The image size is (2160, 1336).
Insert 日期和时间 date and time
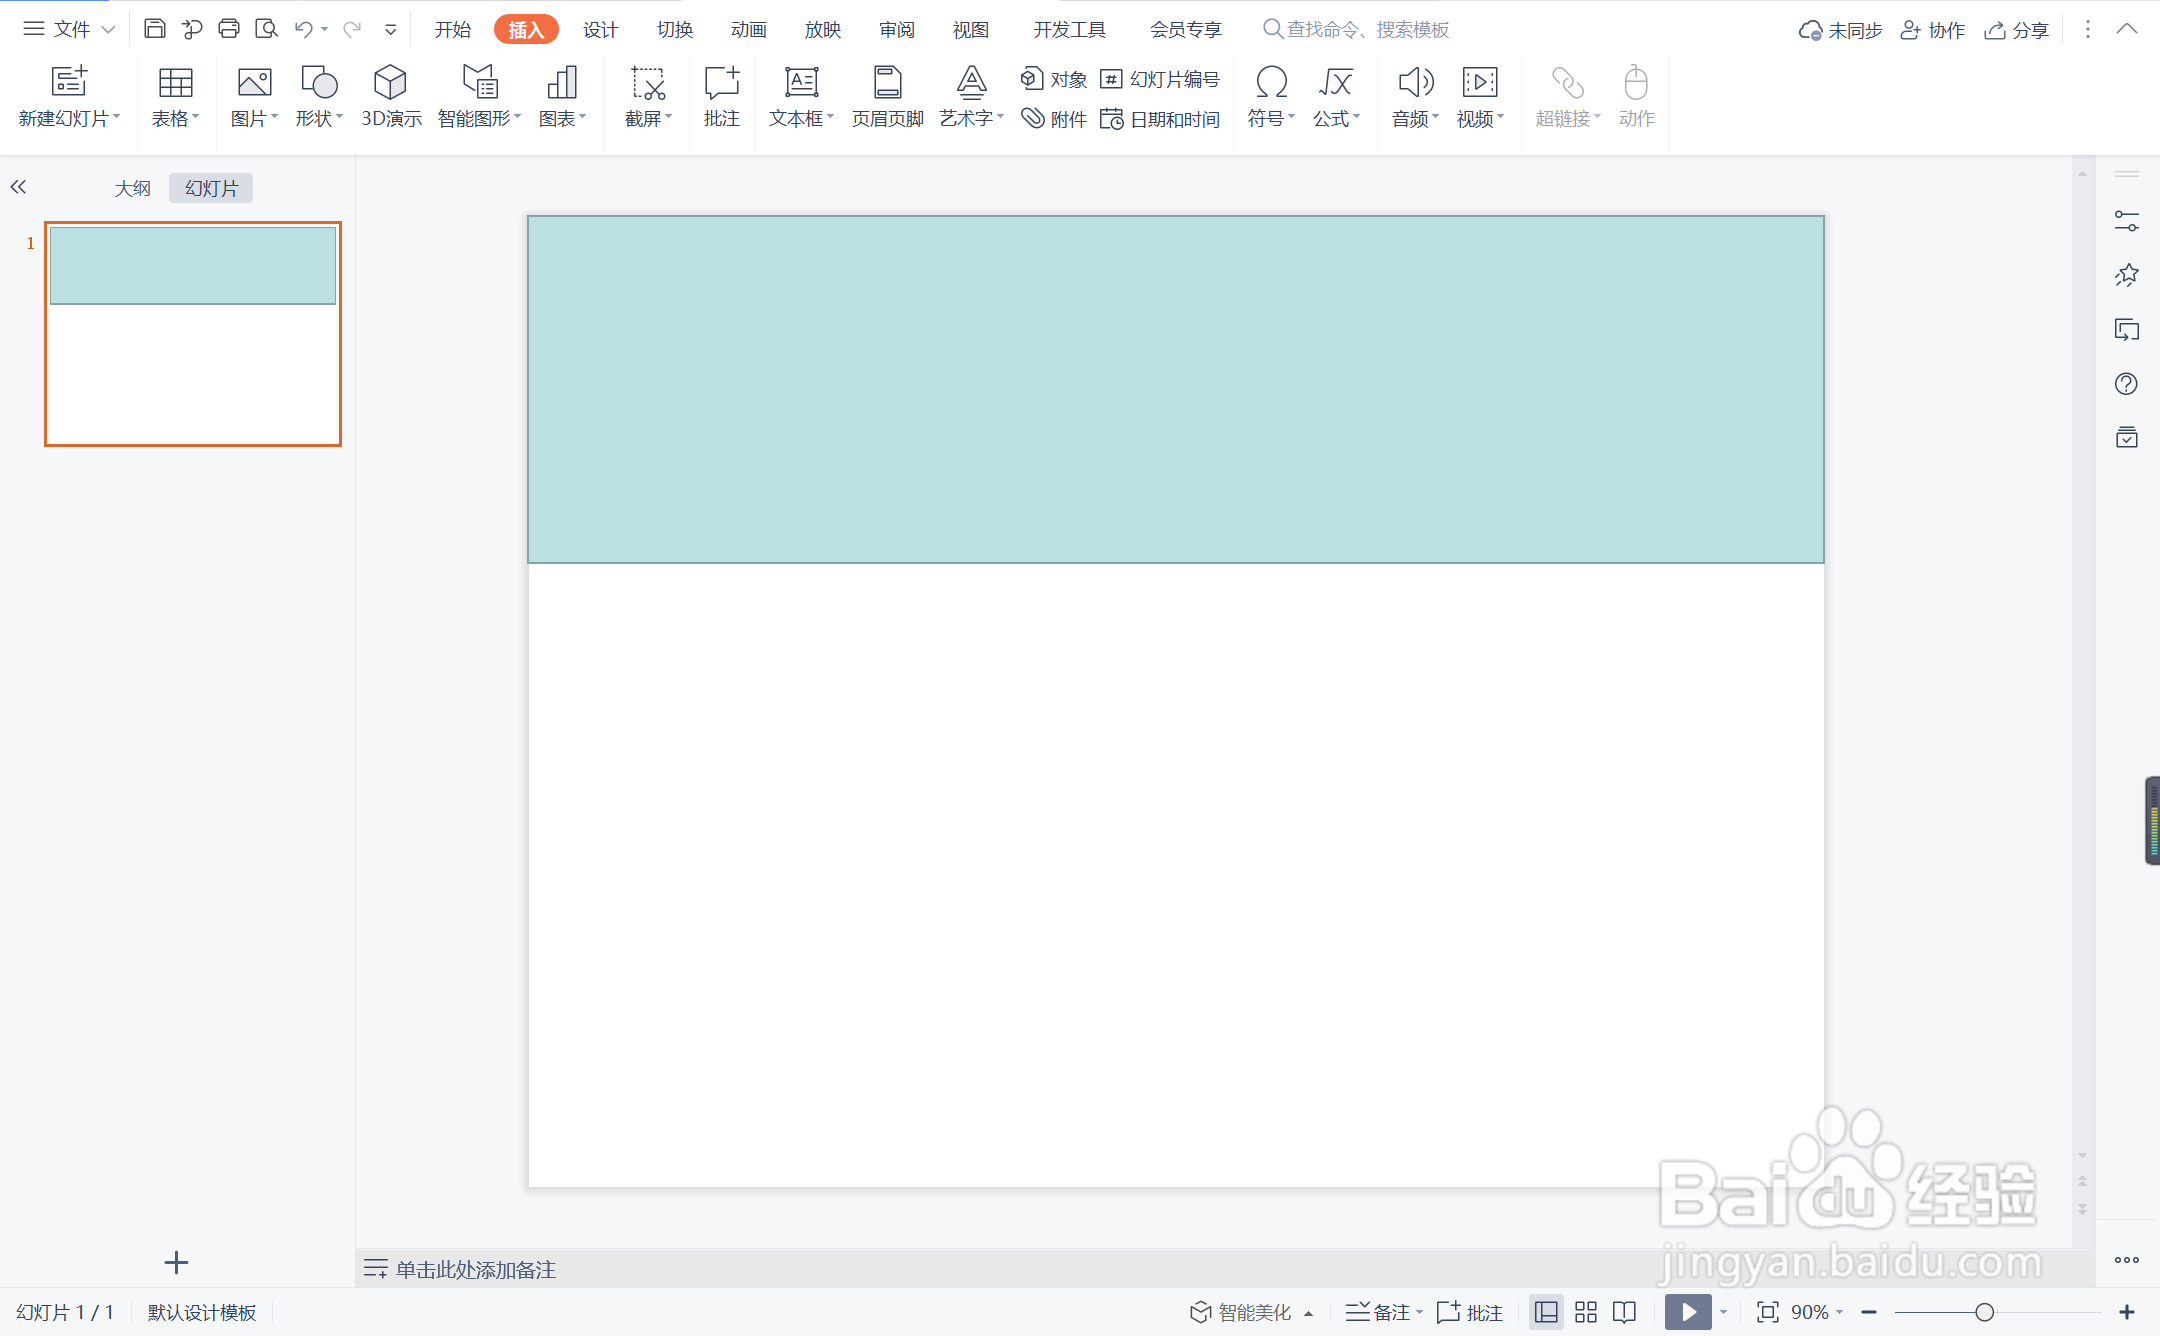click(1160, 120)
